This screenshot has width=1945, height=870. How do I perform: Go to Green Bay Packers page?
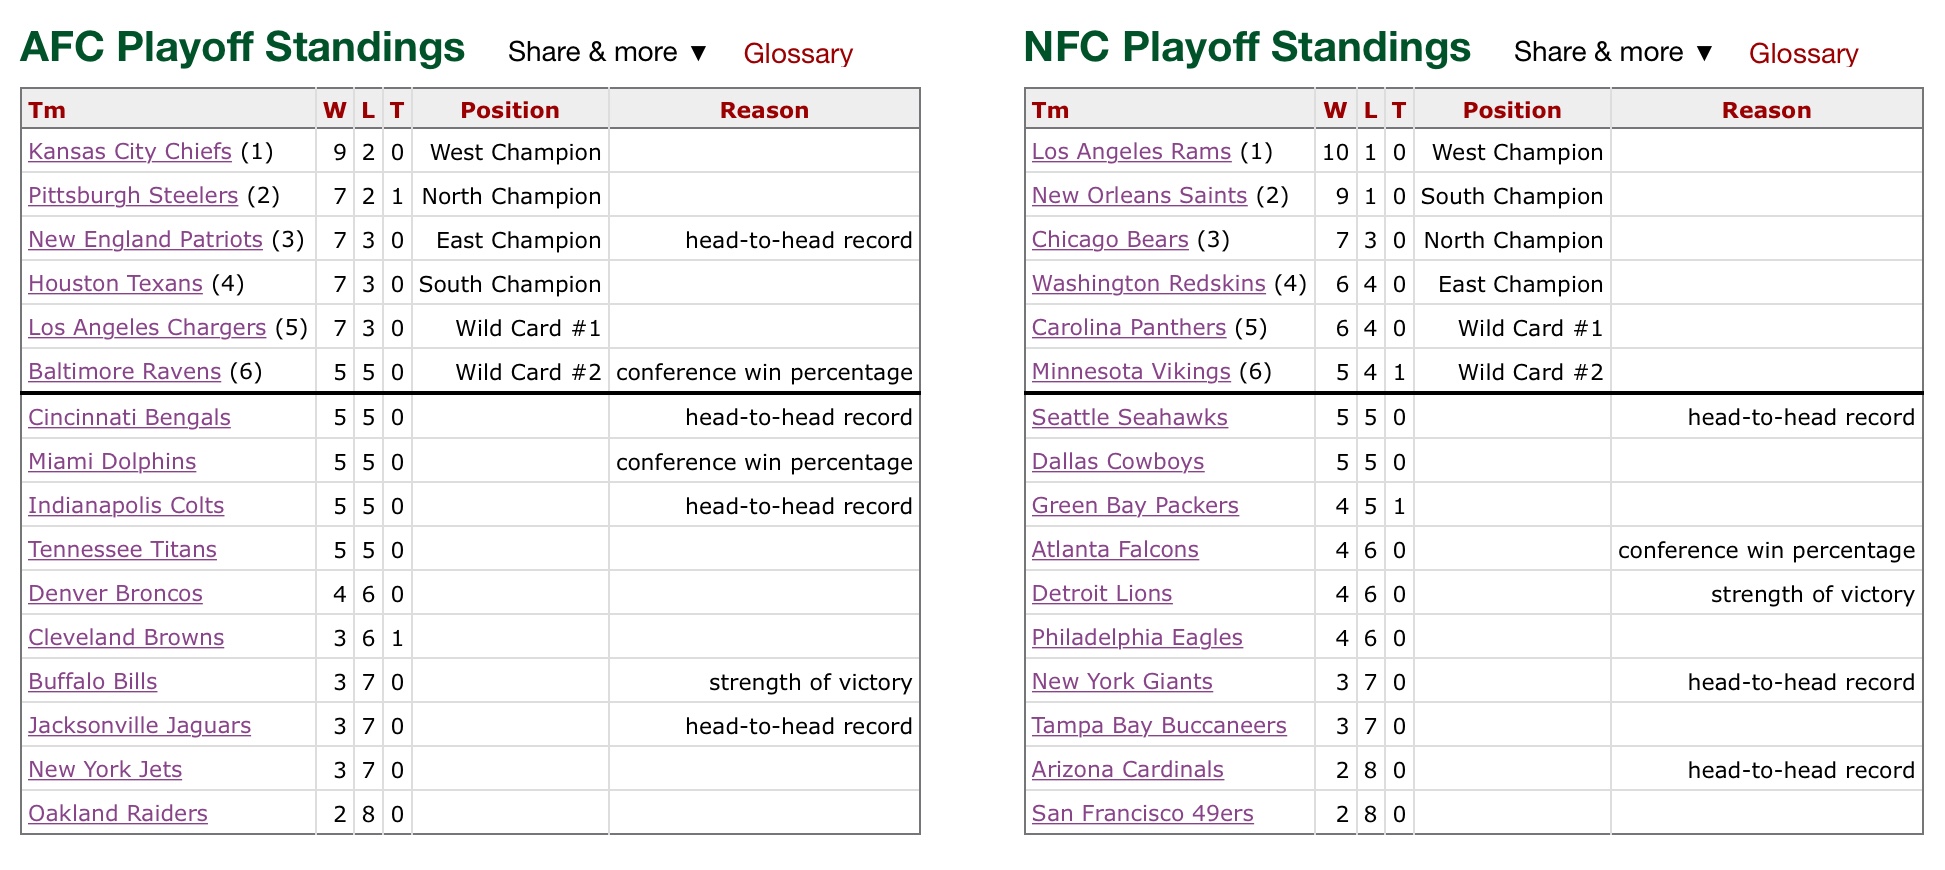point(1135,506)
